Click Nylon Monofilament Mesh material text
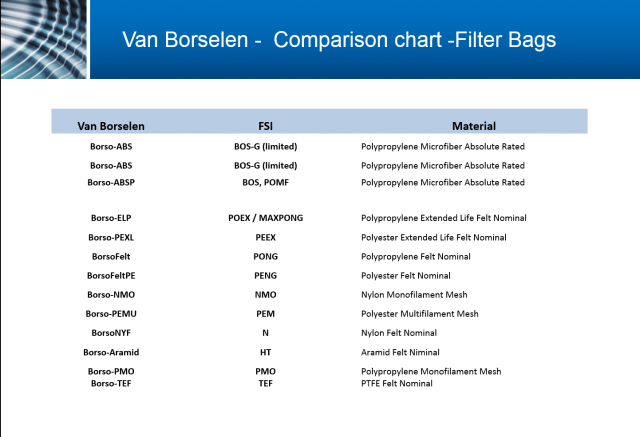Screen dimensions: 640x437 coord(414,295)
